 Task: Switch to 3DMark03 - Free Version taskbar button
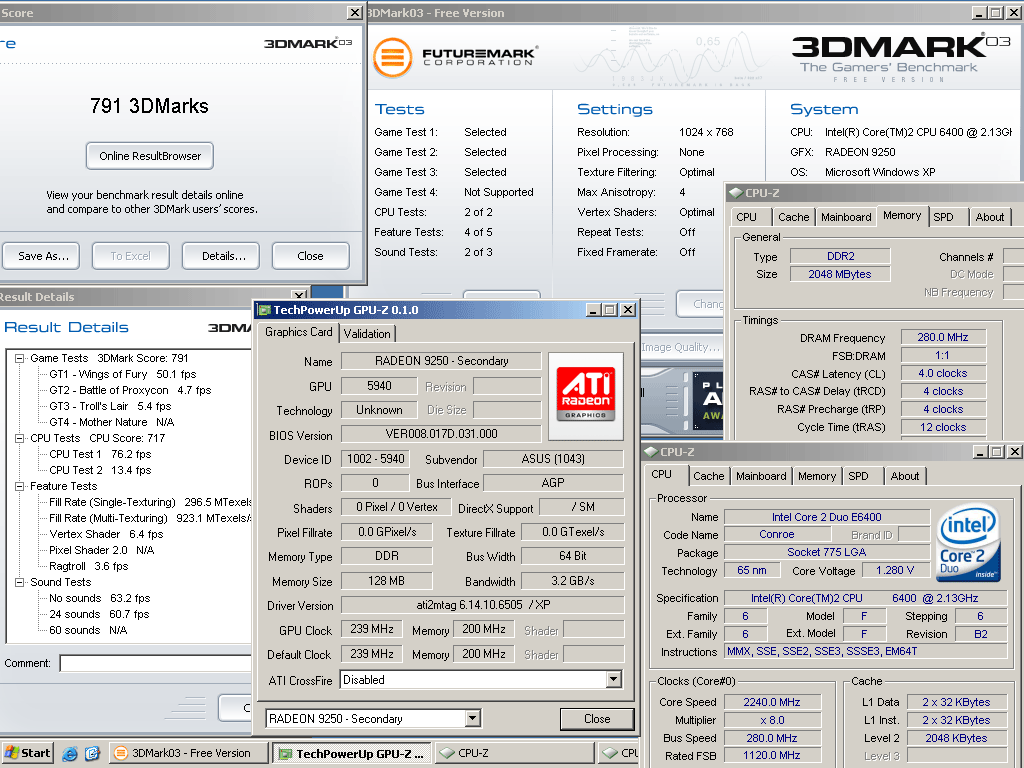point(189,753)
